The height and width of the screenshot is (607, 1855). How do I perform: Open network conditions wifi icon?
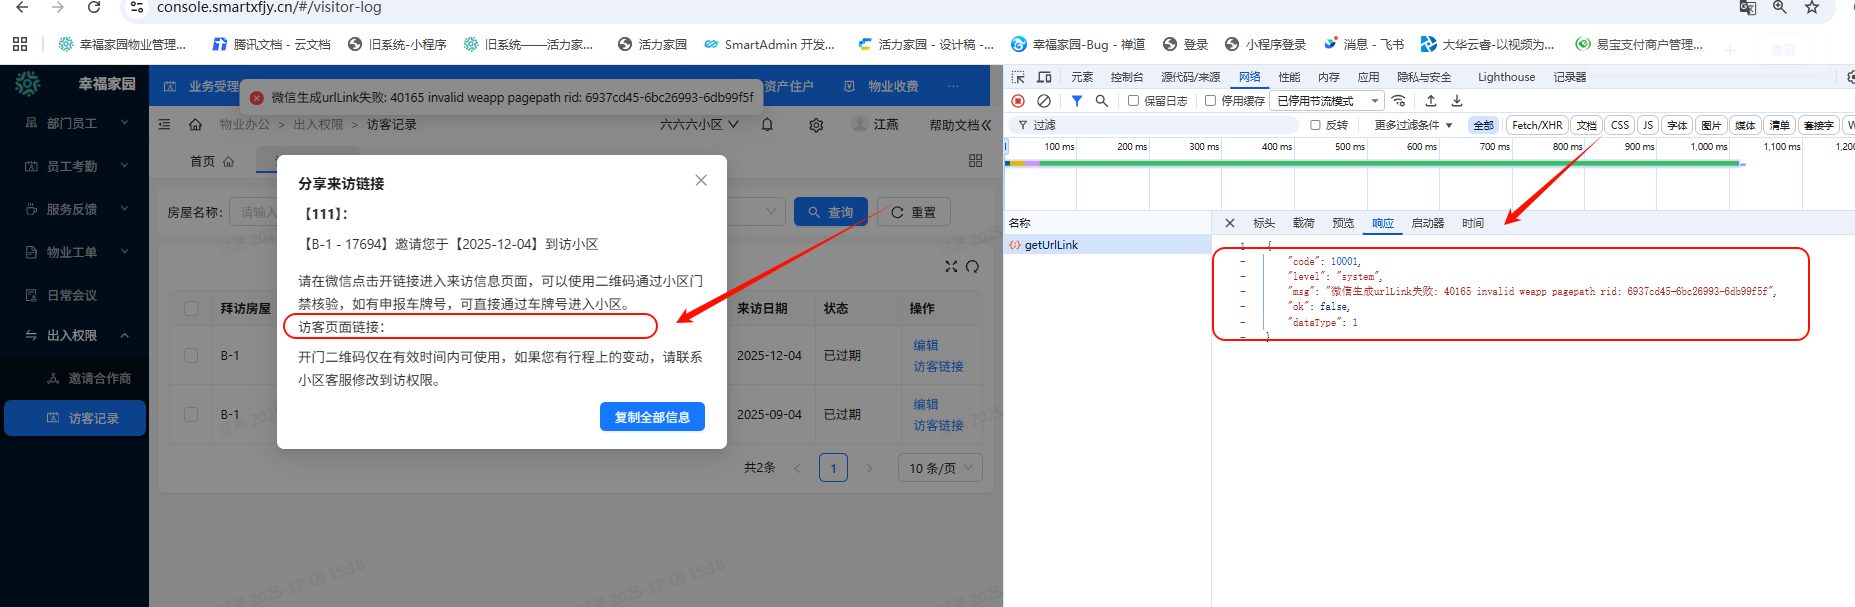(1399, 101)
